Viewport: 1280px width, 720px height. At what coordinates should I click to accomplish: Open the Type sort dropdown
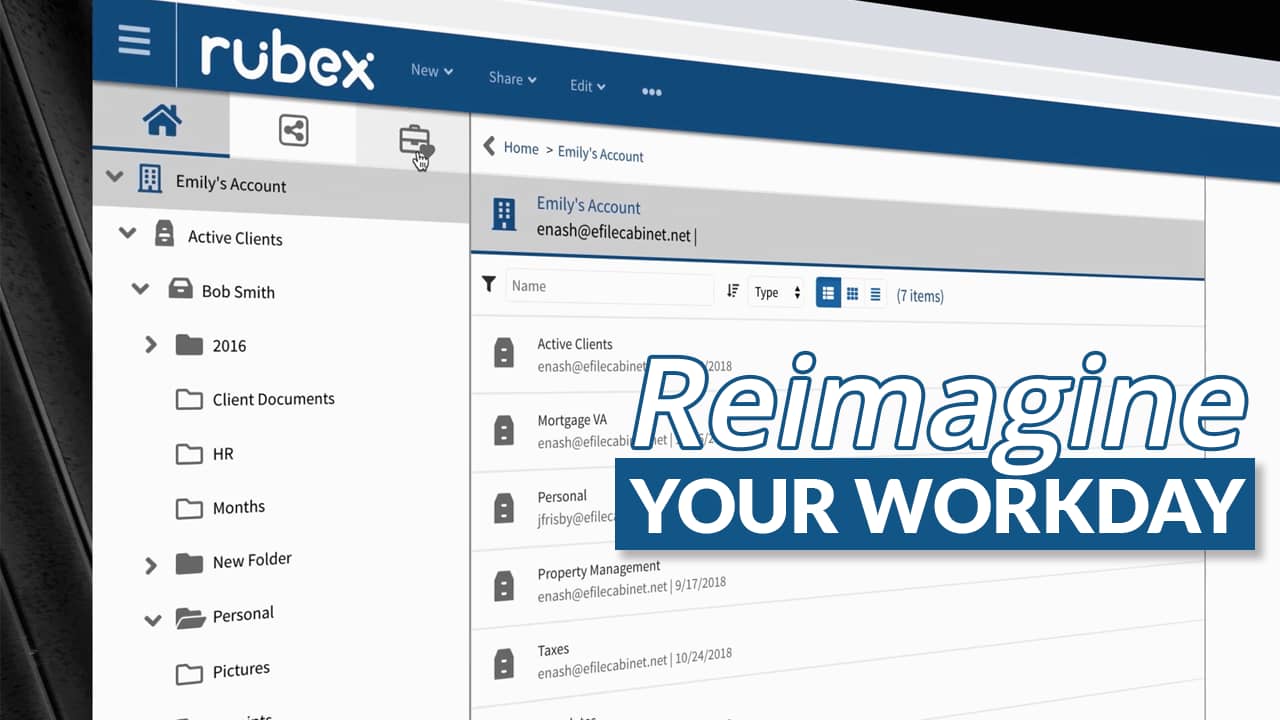[x=778, y=292]
